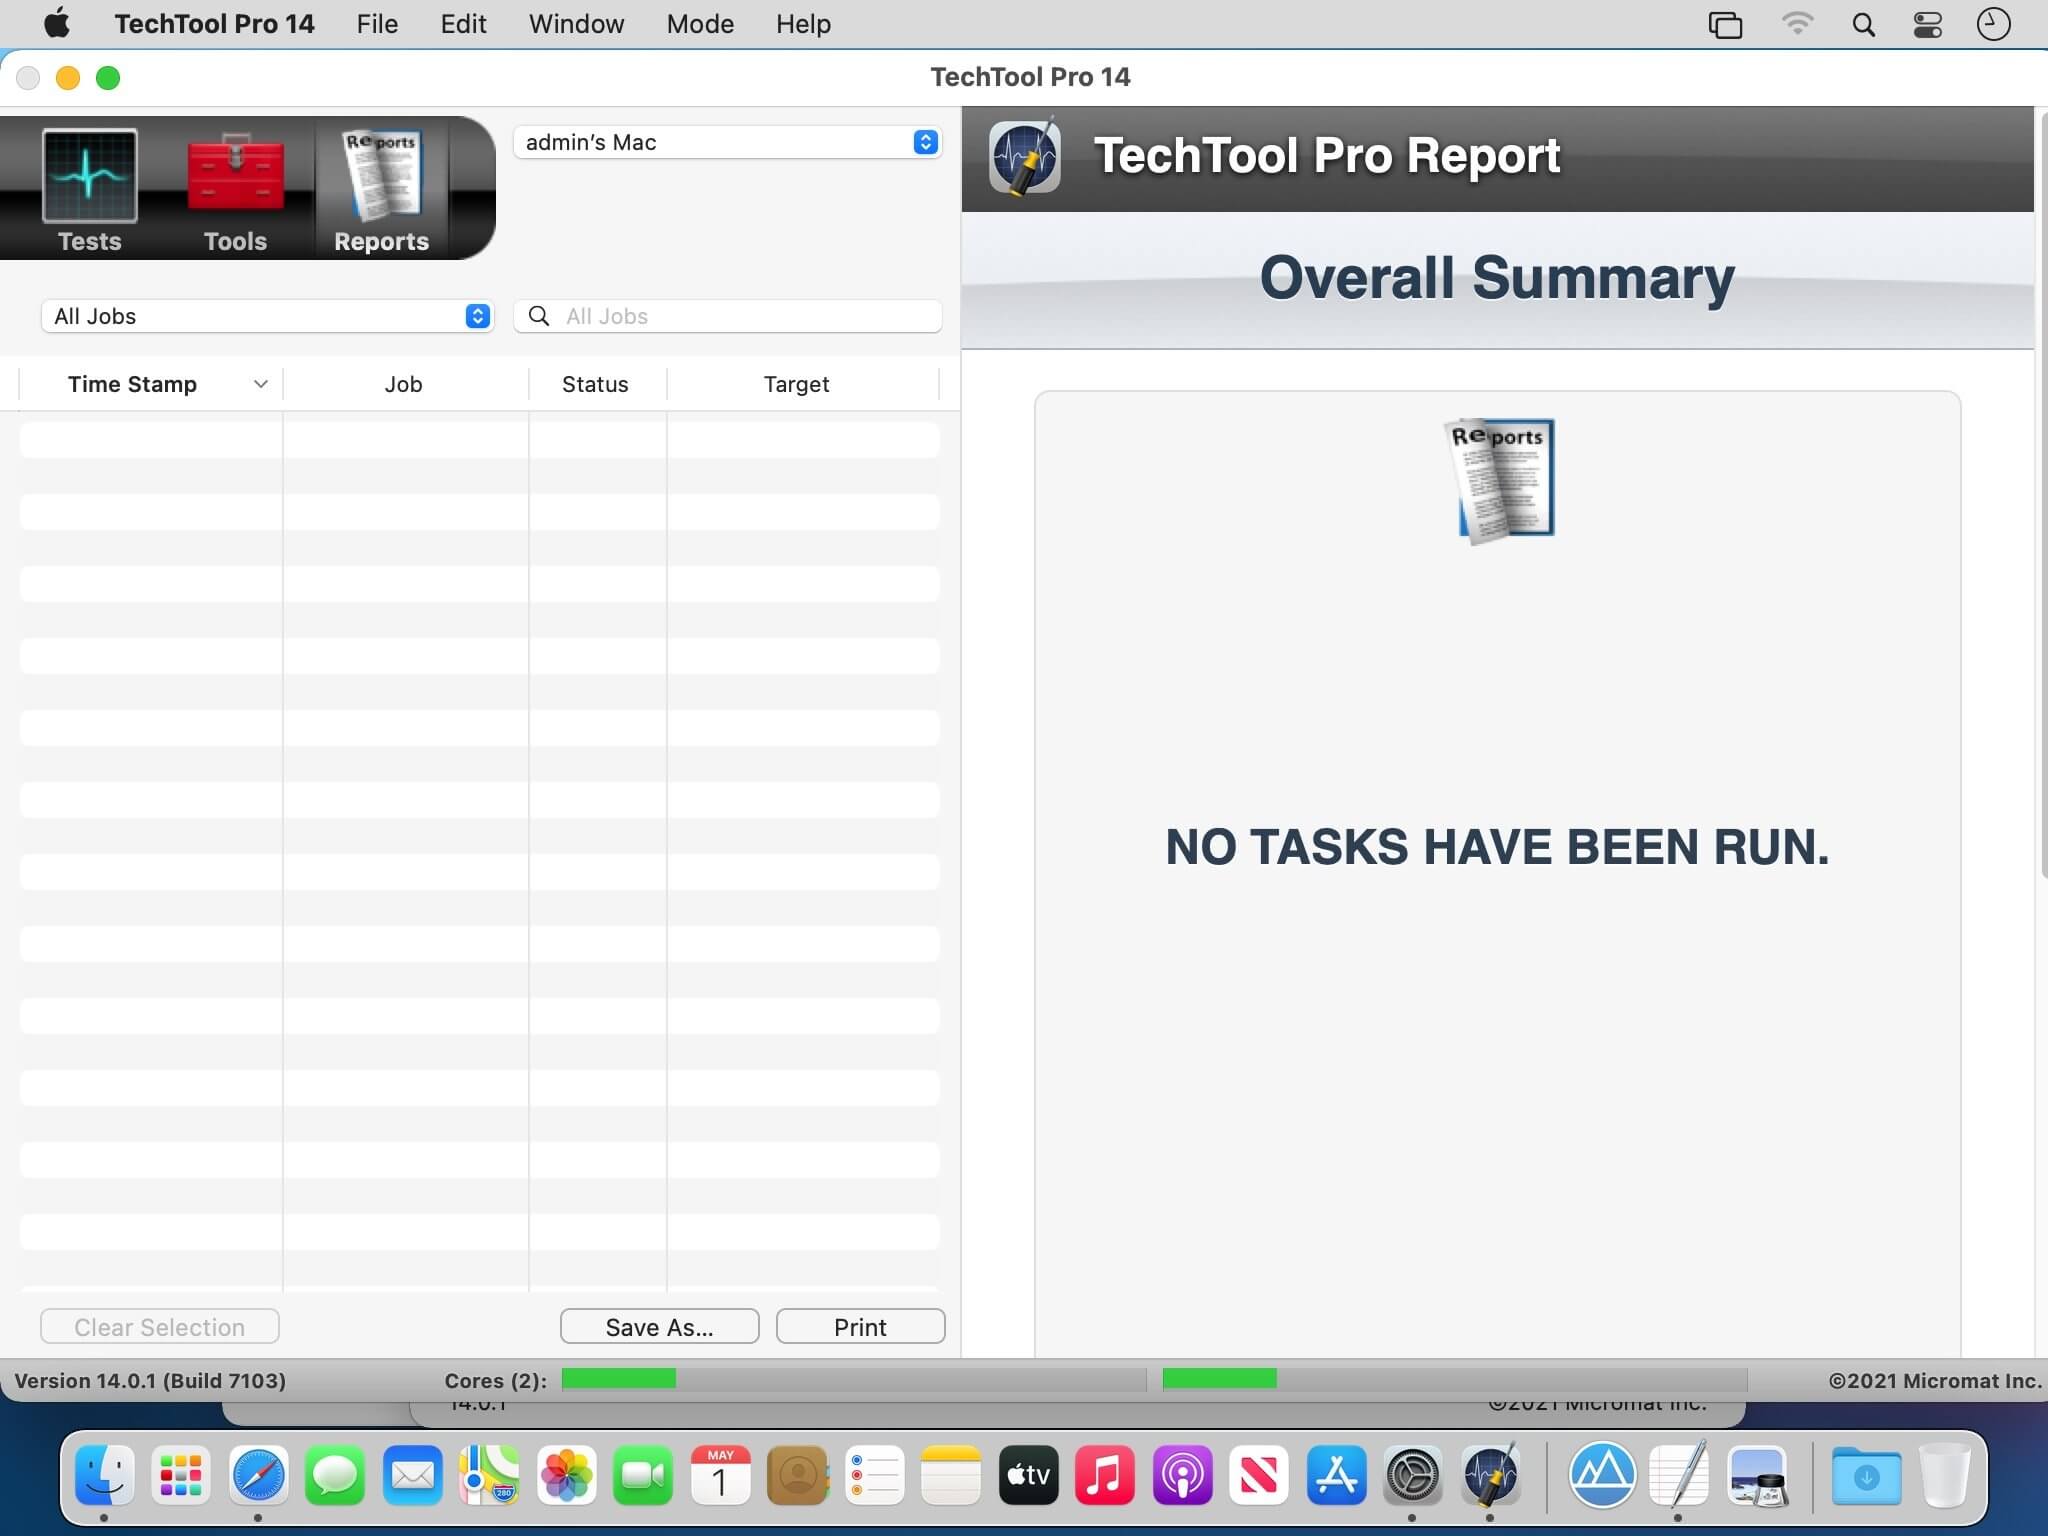Sort reports by the Status column

pos(597,384)
